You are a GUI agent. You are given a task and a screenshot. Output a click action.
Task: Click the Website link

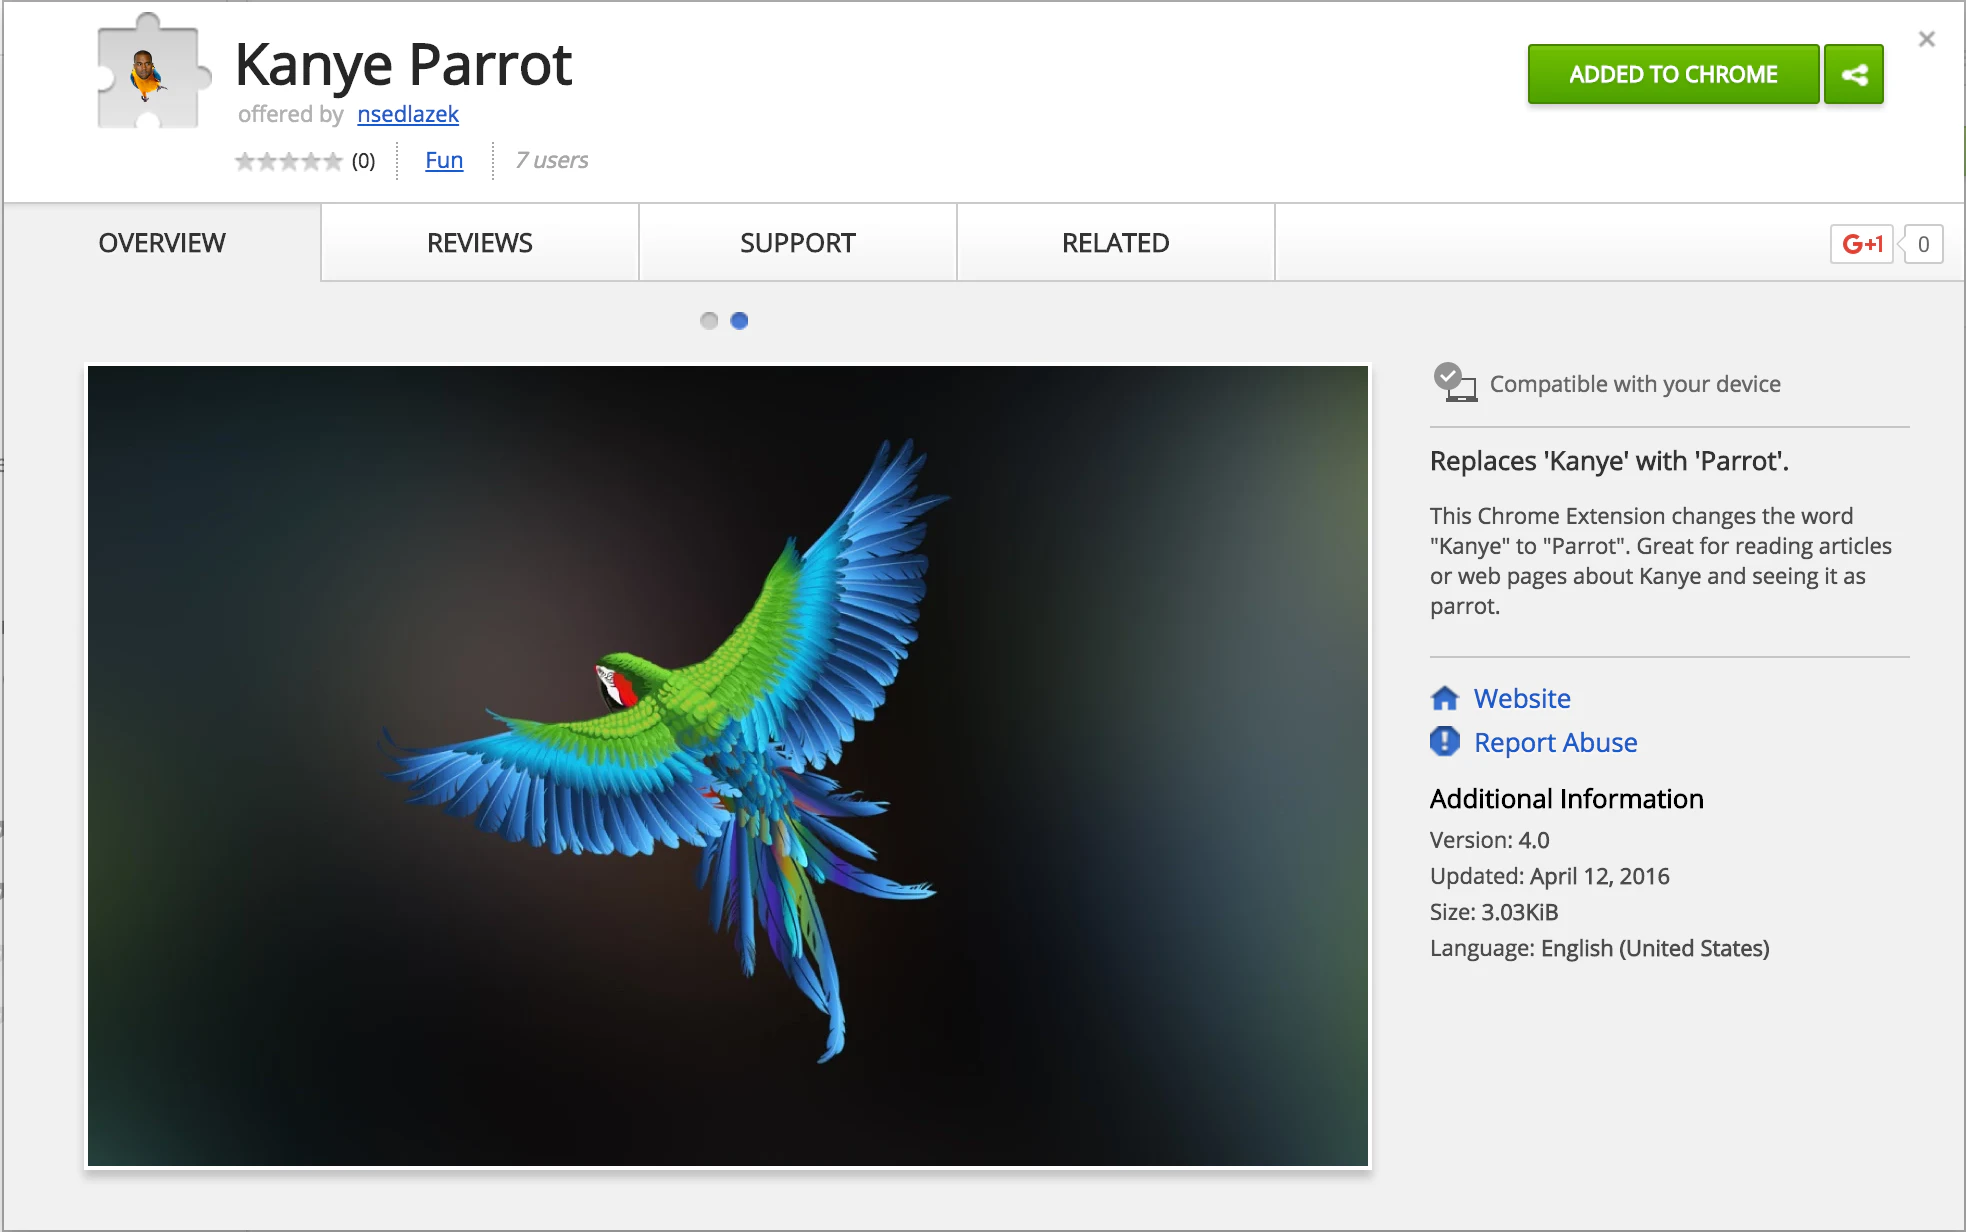[x=1522, y=698]
